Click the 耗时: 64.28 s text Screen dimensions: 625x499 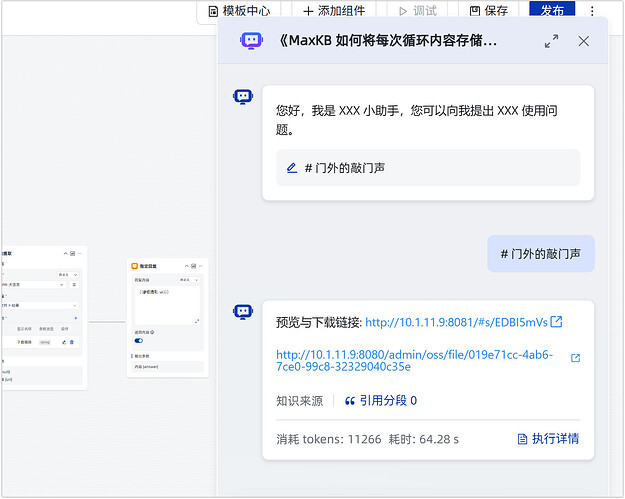click(x=424, y=439)
